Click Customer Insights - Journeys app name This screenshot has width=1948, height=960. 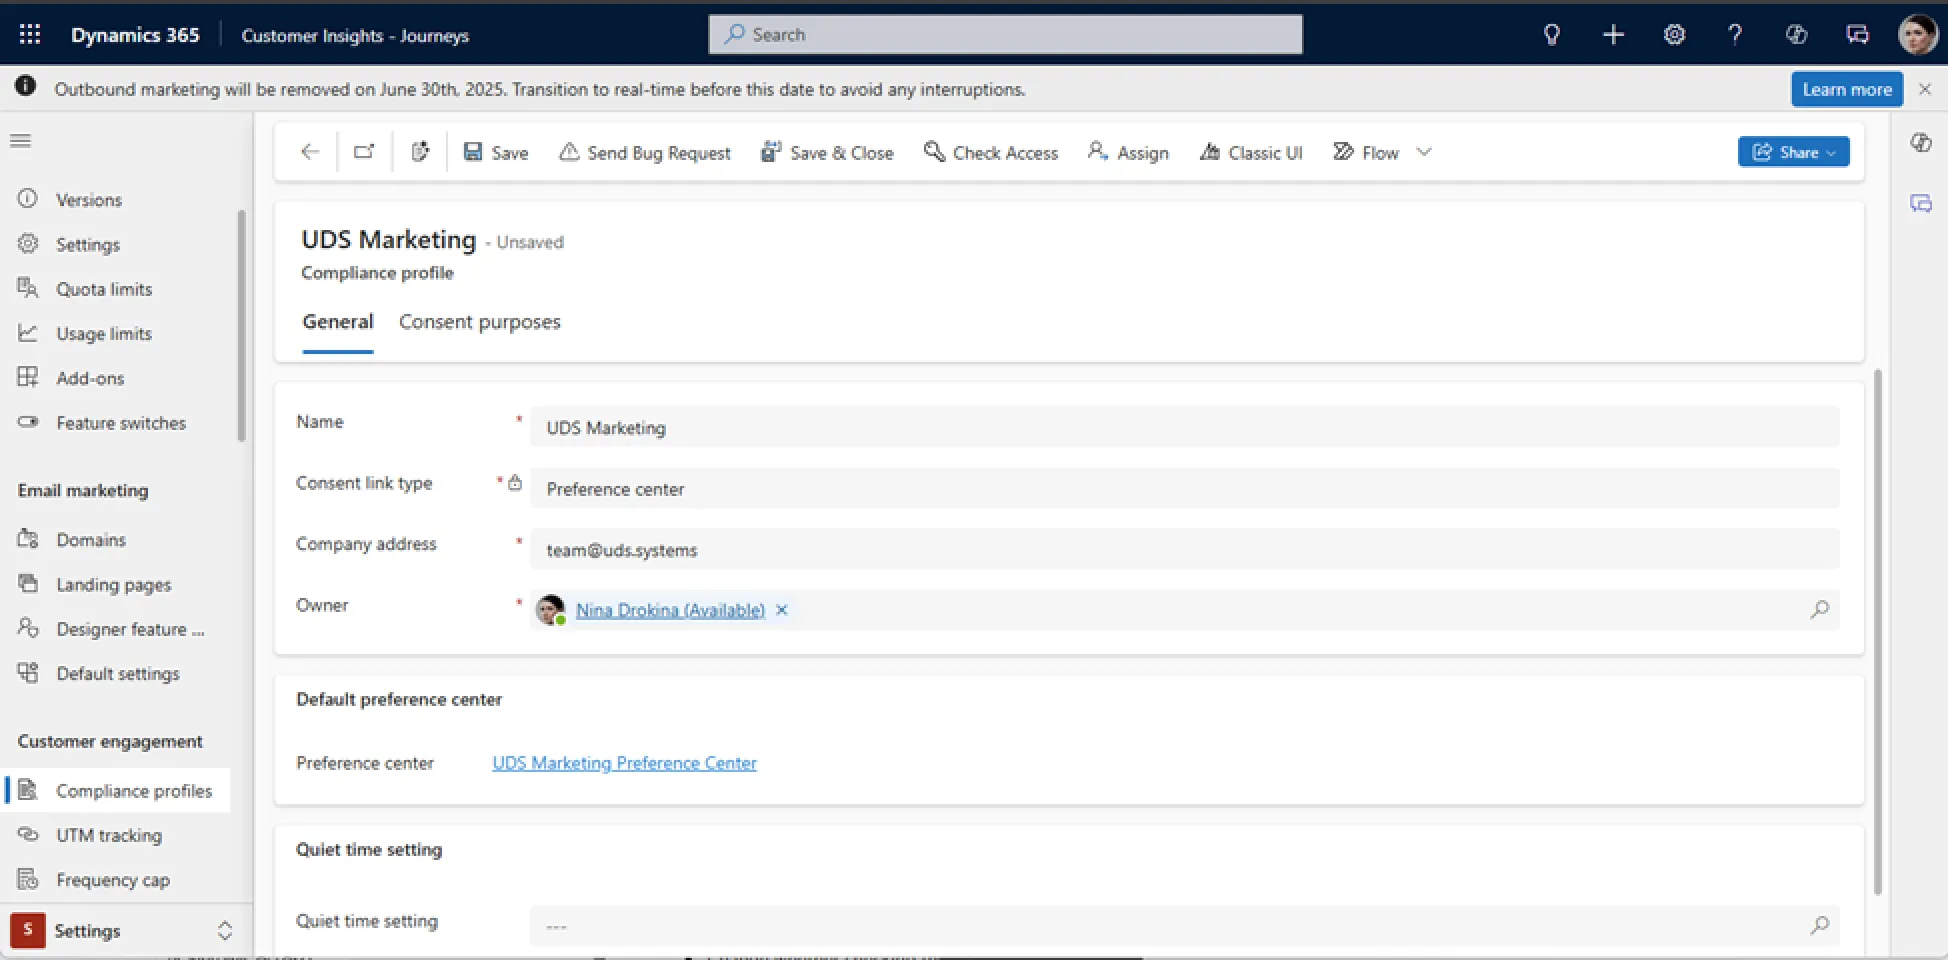click(x=355, y=35)
